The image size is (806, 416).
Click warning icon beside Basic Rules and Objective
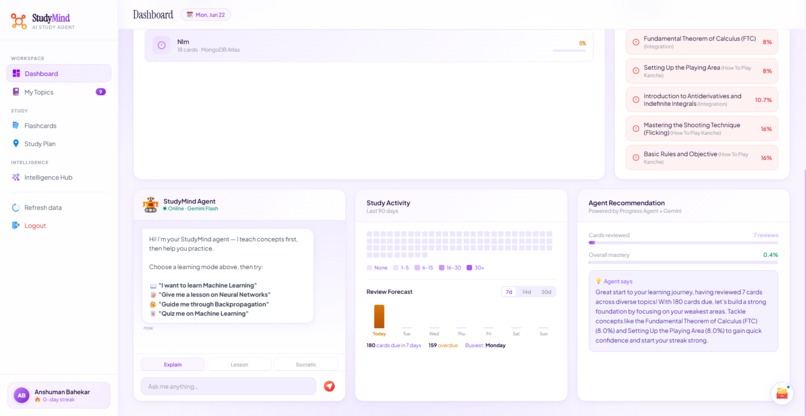click(x=635, y=157)
